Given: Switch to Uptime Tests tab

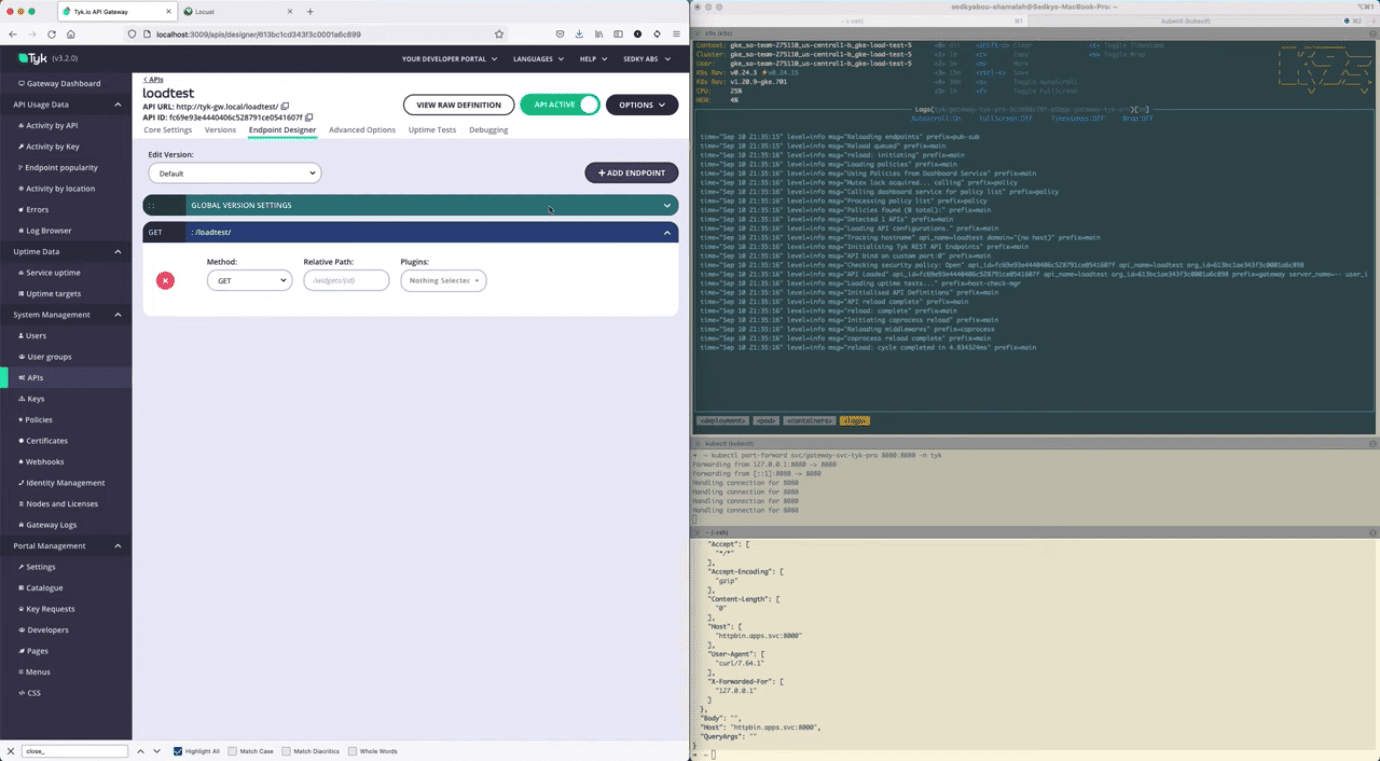Looking at the screenshot, I should point(432,130).
